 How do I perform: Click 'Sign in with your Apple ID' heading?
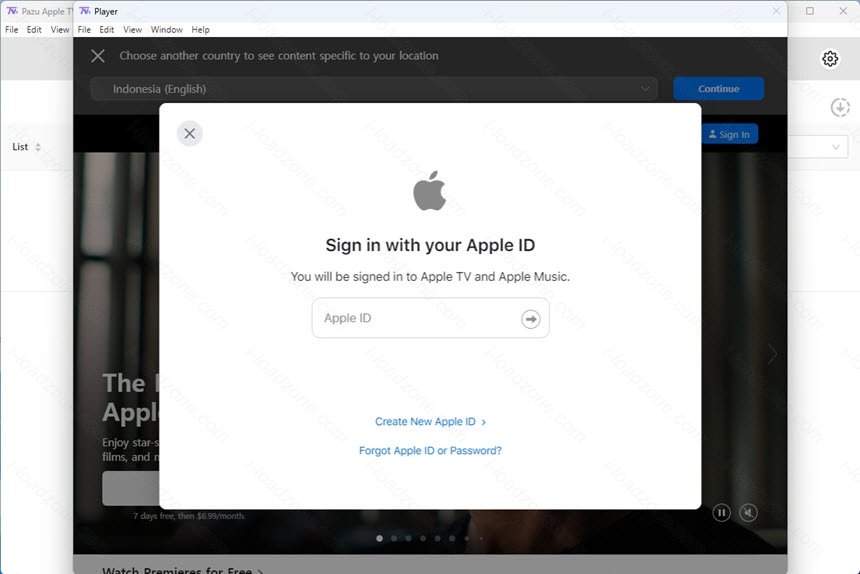[x=430, y=245]
